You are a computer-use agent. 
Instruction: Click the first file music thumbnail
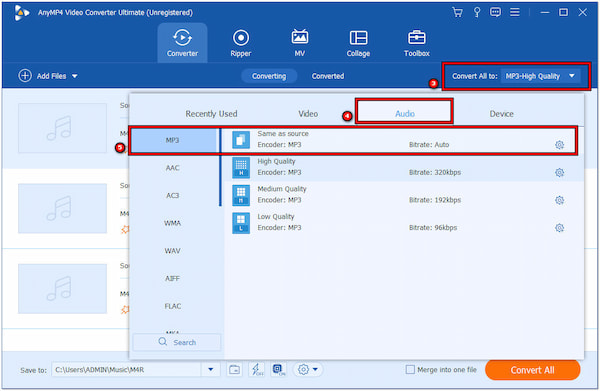[x=62, y=128]
